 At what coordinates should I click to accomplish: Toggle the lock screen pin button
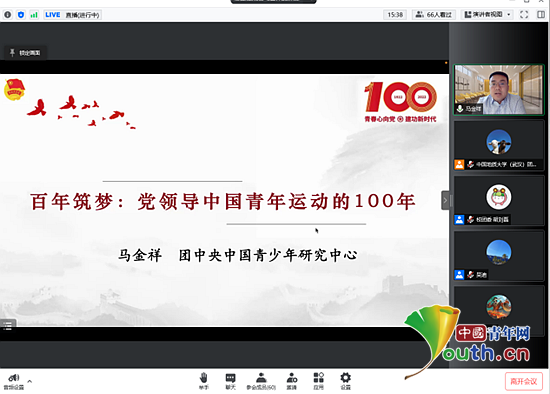click(25, 53)
